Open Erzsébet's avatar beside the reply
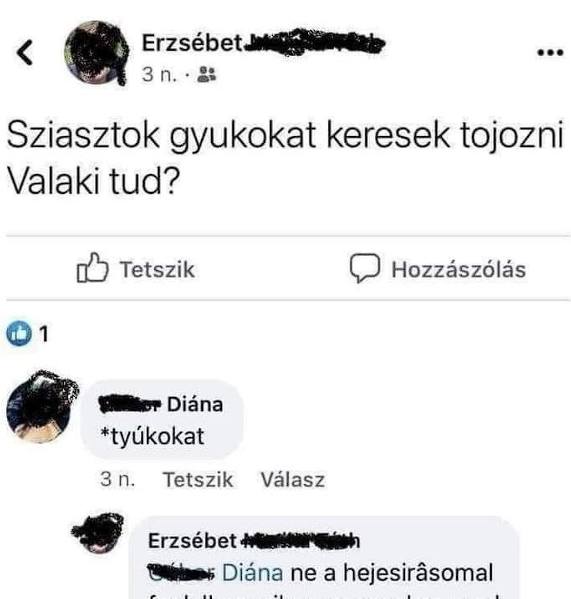 pyautogui.click(x=99, y=533)
